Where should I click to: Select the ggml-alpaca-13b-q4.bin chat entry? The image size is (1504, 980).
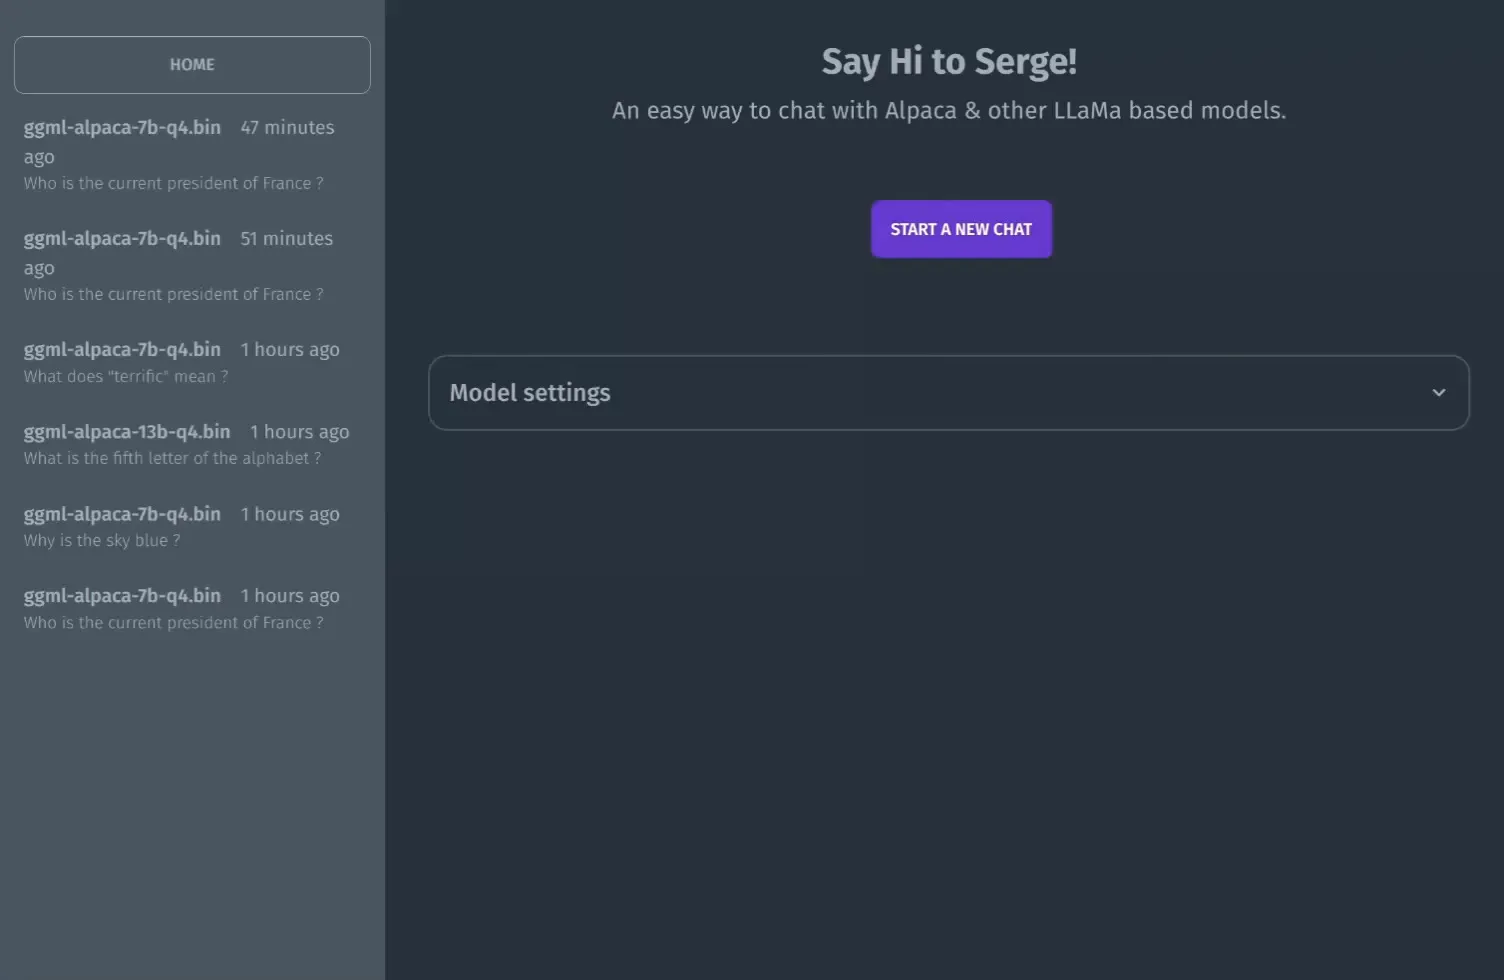(126, 431)
